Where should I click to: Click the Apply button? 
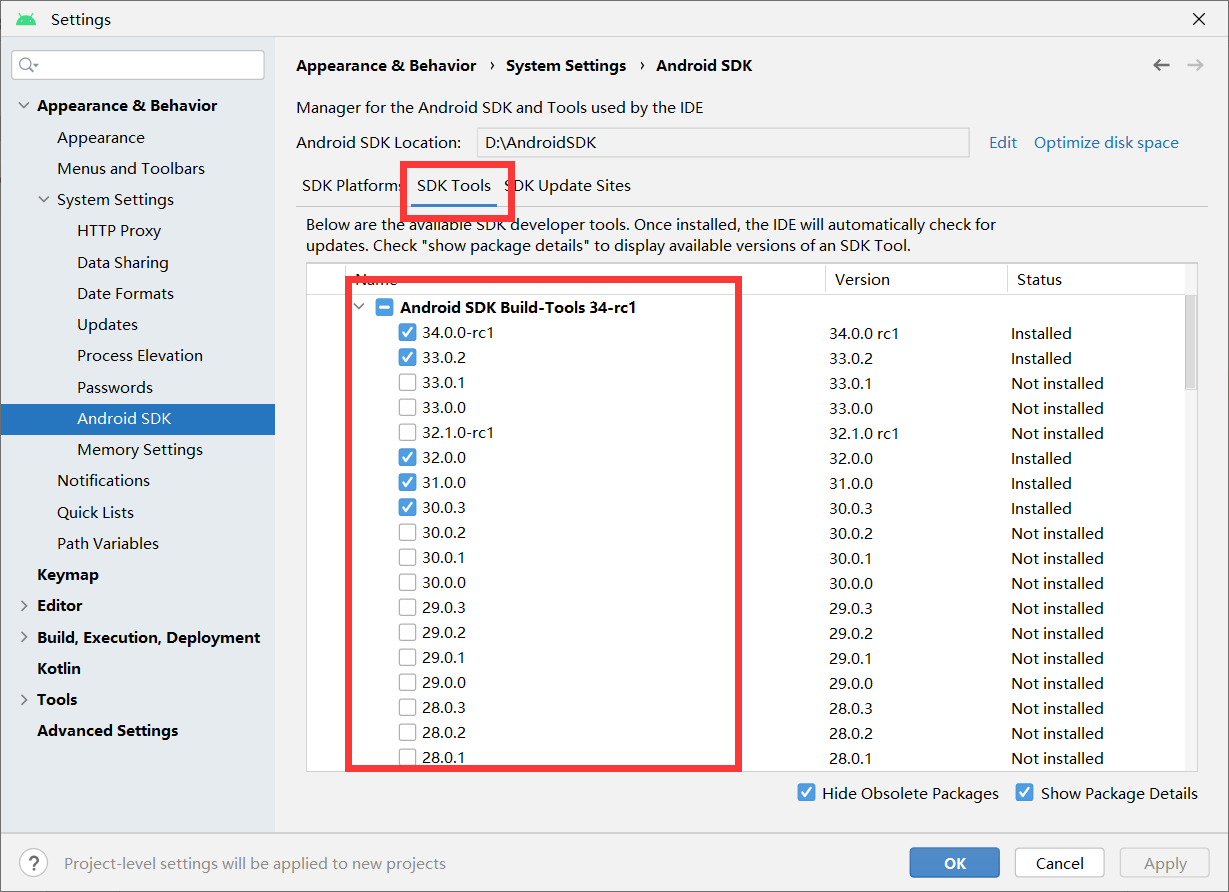coord(1165,863)
